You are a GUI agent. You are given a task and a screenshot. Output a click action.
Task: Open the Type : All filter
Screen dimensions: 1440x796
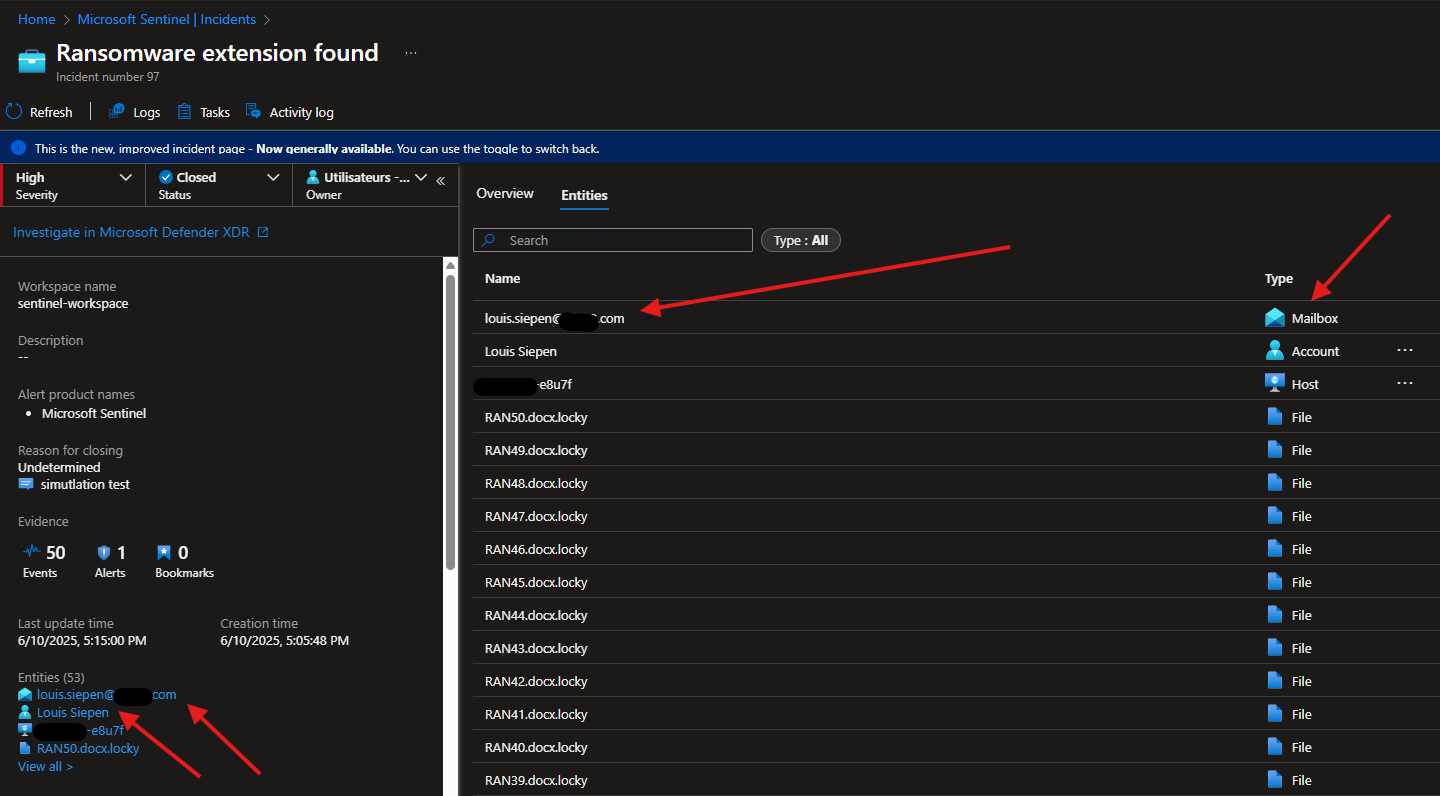point(801,240)
